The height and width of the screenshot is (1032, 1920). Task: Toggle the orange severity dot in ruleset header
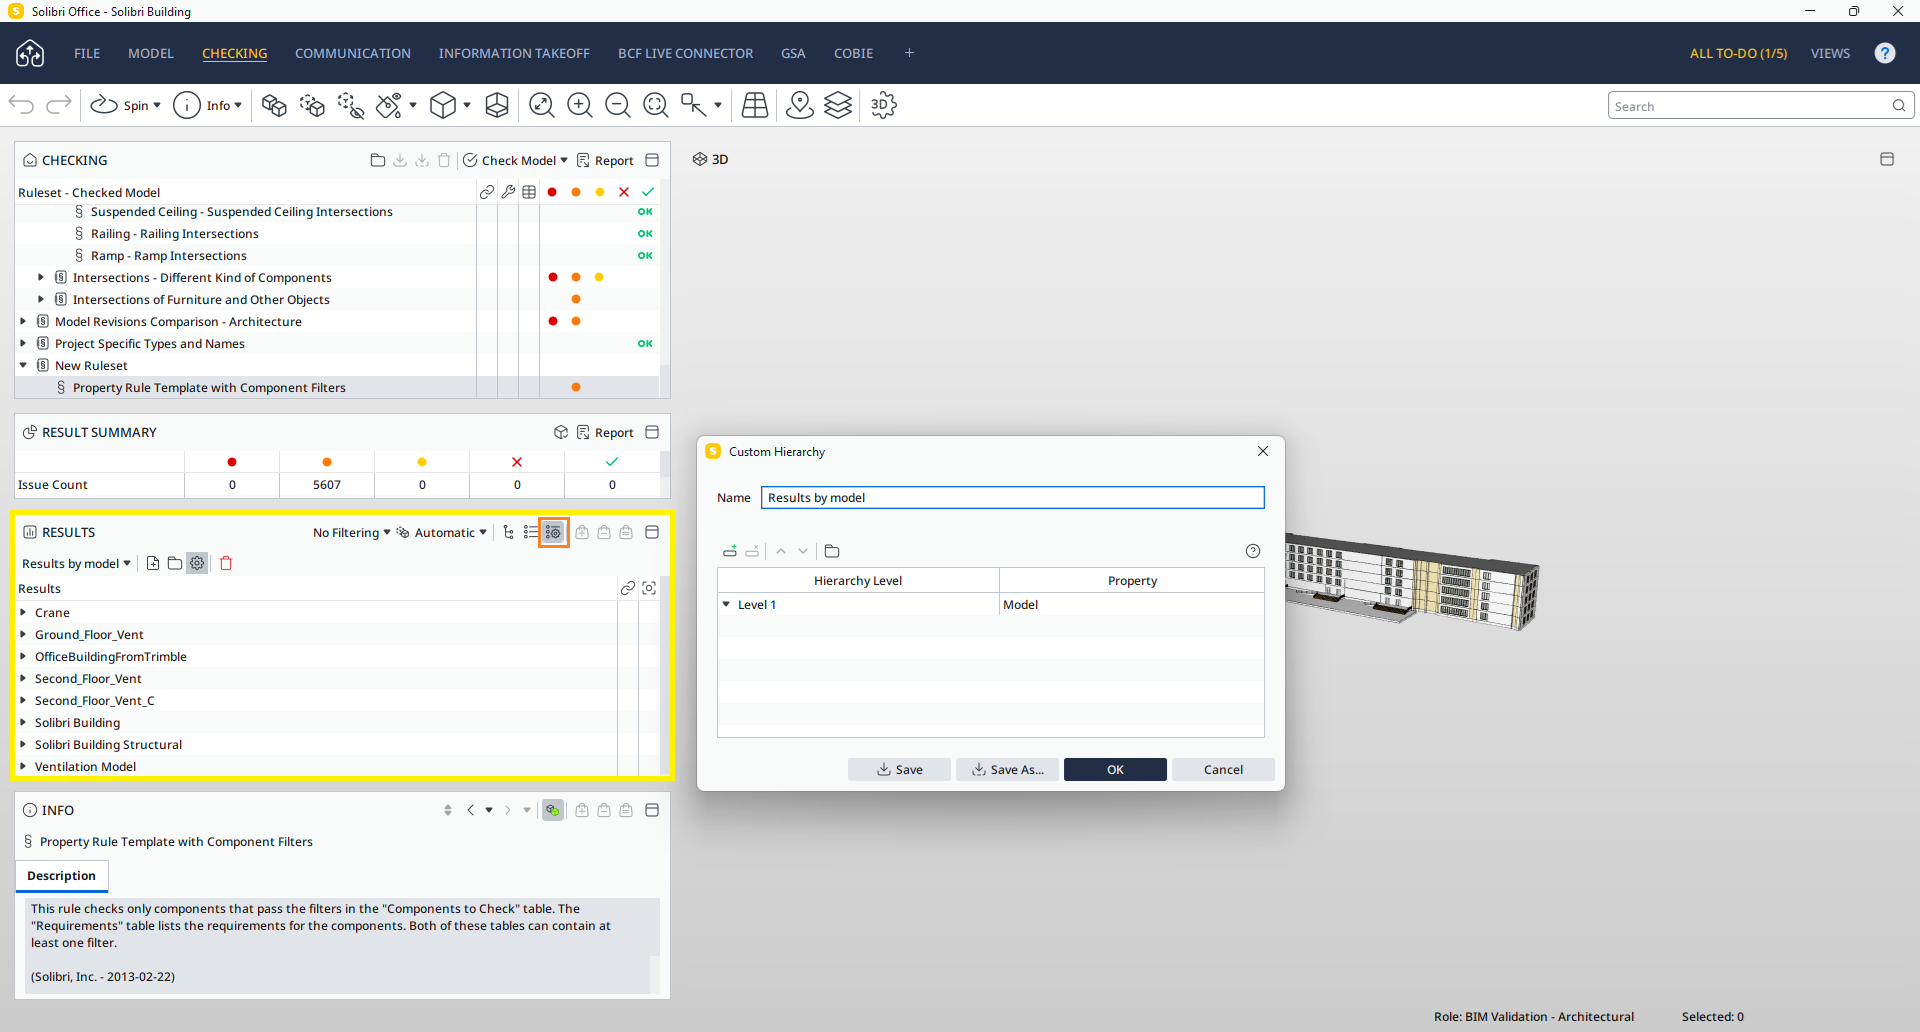pos(576,192)
